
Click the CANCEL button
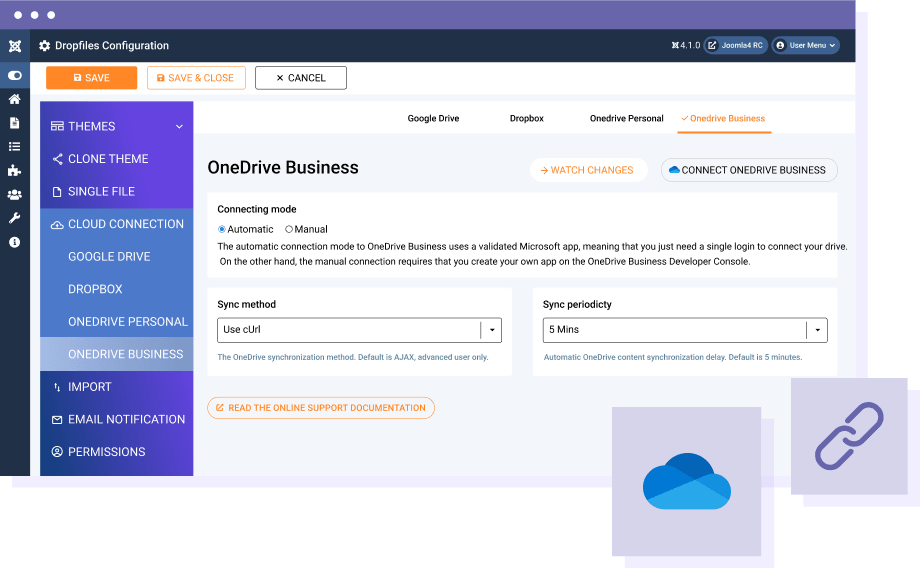(x=300, y=77)
